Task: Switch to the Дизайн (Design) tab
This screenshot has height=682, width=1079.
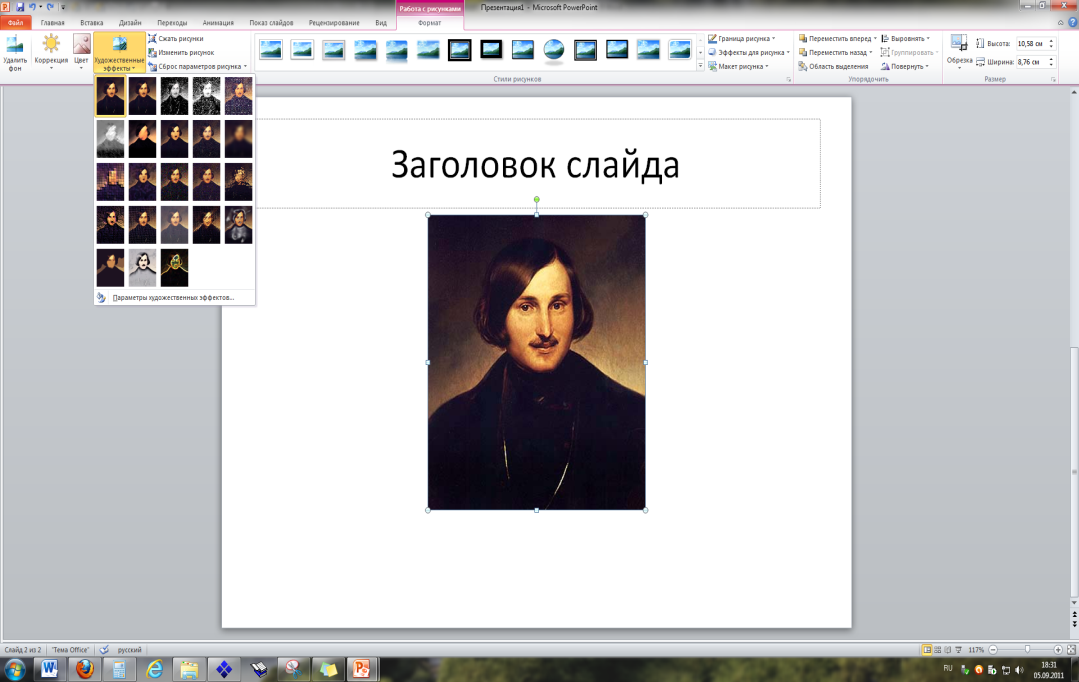Action: 130,23
